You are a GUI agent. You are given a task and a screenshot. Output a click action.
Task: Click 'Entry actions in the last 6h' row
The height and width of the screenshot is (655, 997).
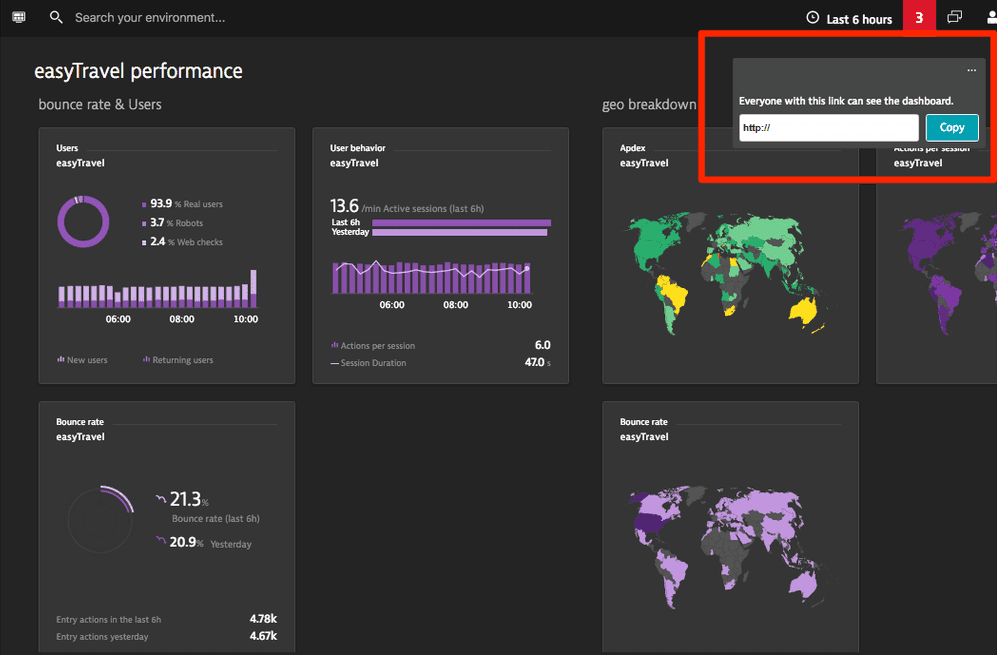[166, 619]
